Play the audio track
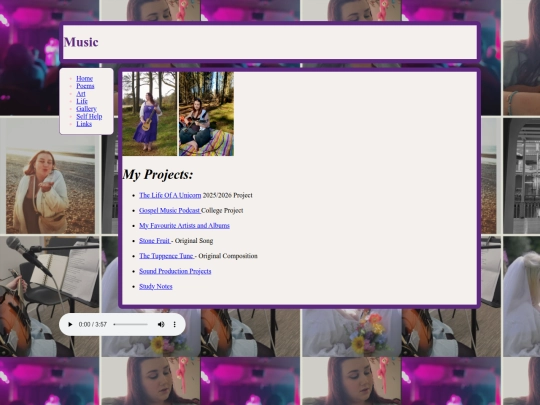Image resolution: width=540 pixels, height=405 pixels. (70, 324)
